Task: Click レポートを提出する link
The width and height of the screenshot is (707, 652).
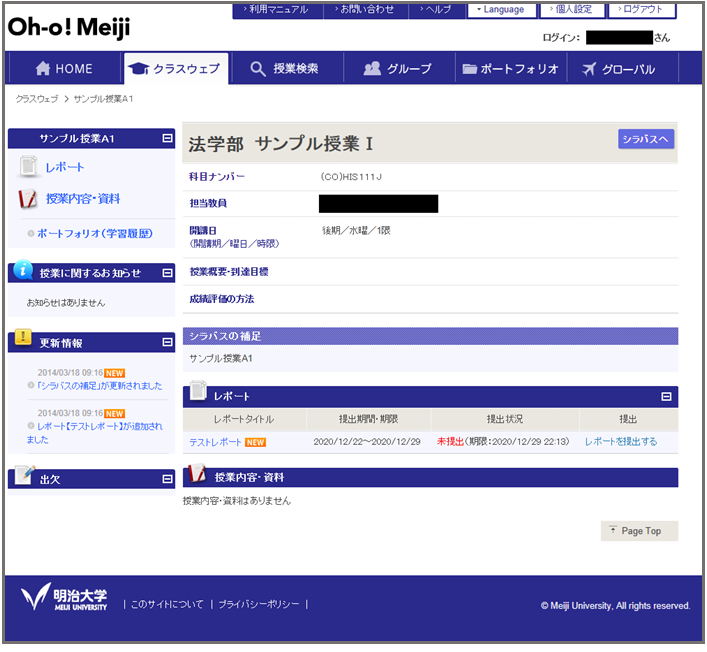Action: pos(621,442)
